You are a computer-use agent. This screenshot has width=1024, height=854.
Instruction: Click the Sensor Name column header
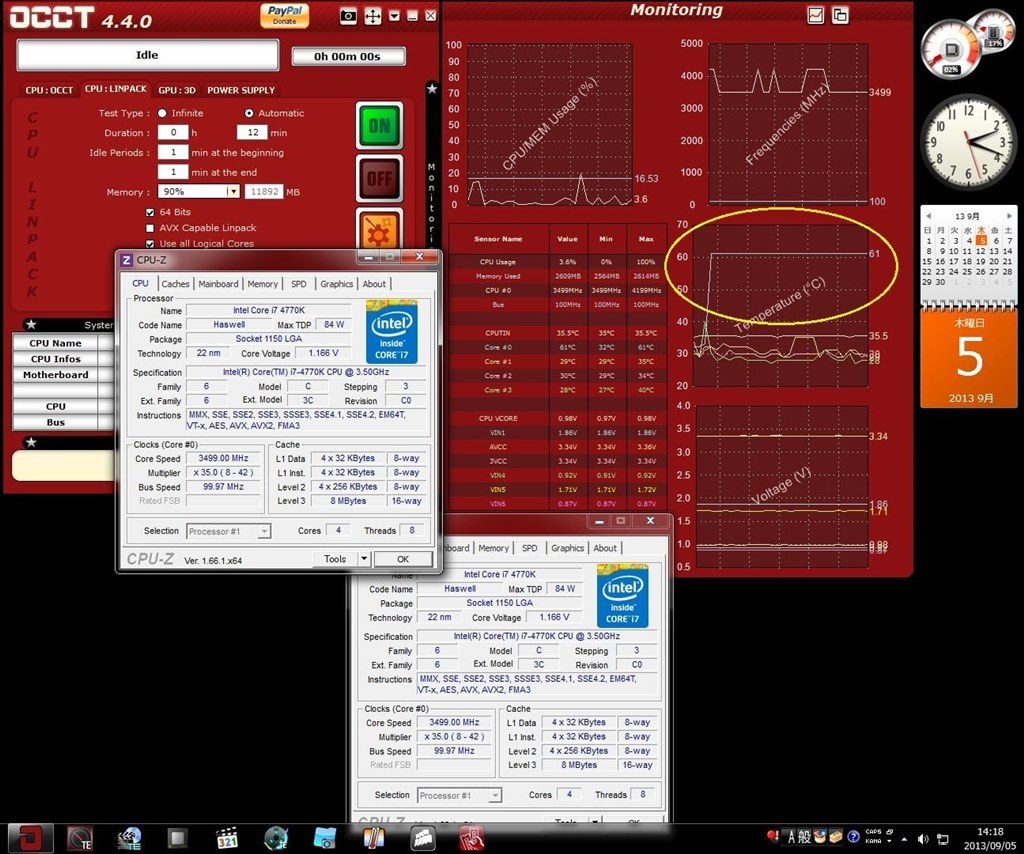pos(498,239)
